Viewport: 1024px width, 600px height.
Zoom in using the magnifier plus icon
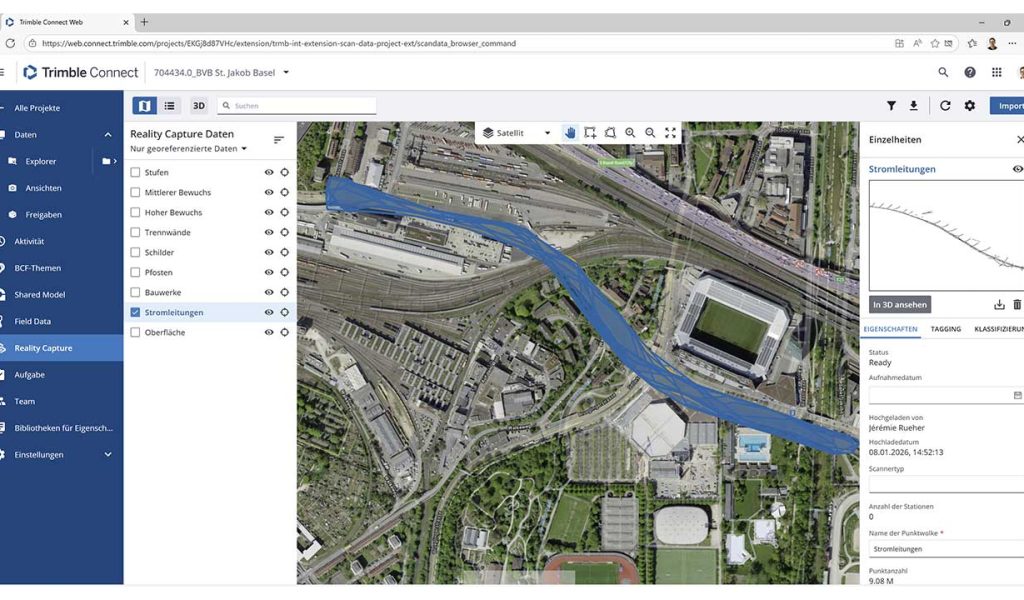(x=630, y=132)
